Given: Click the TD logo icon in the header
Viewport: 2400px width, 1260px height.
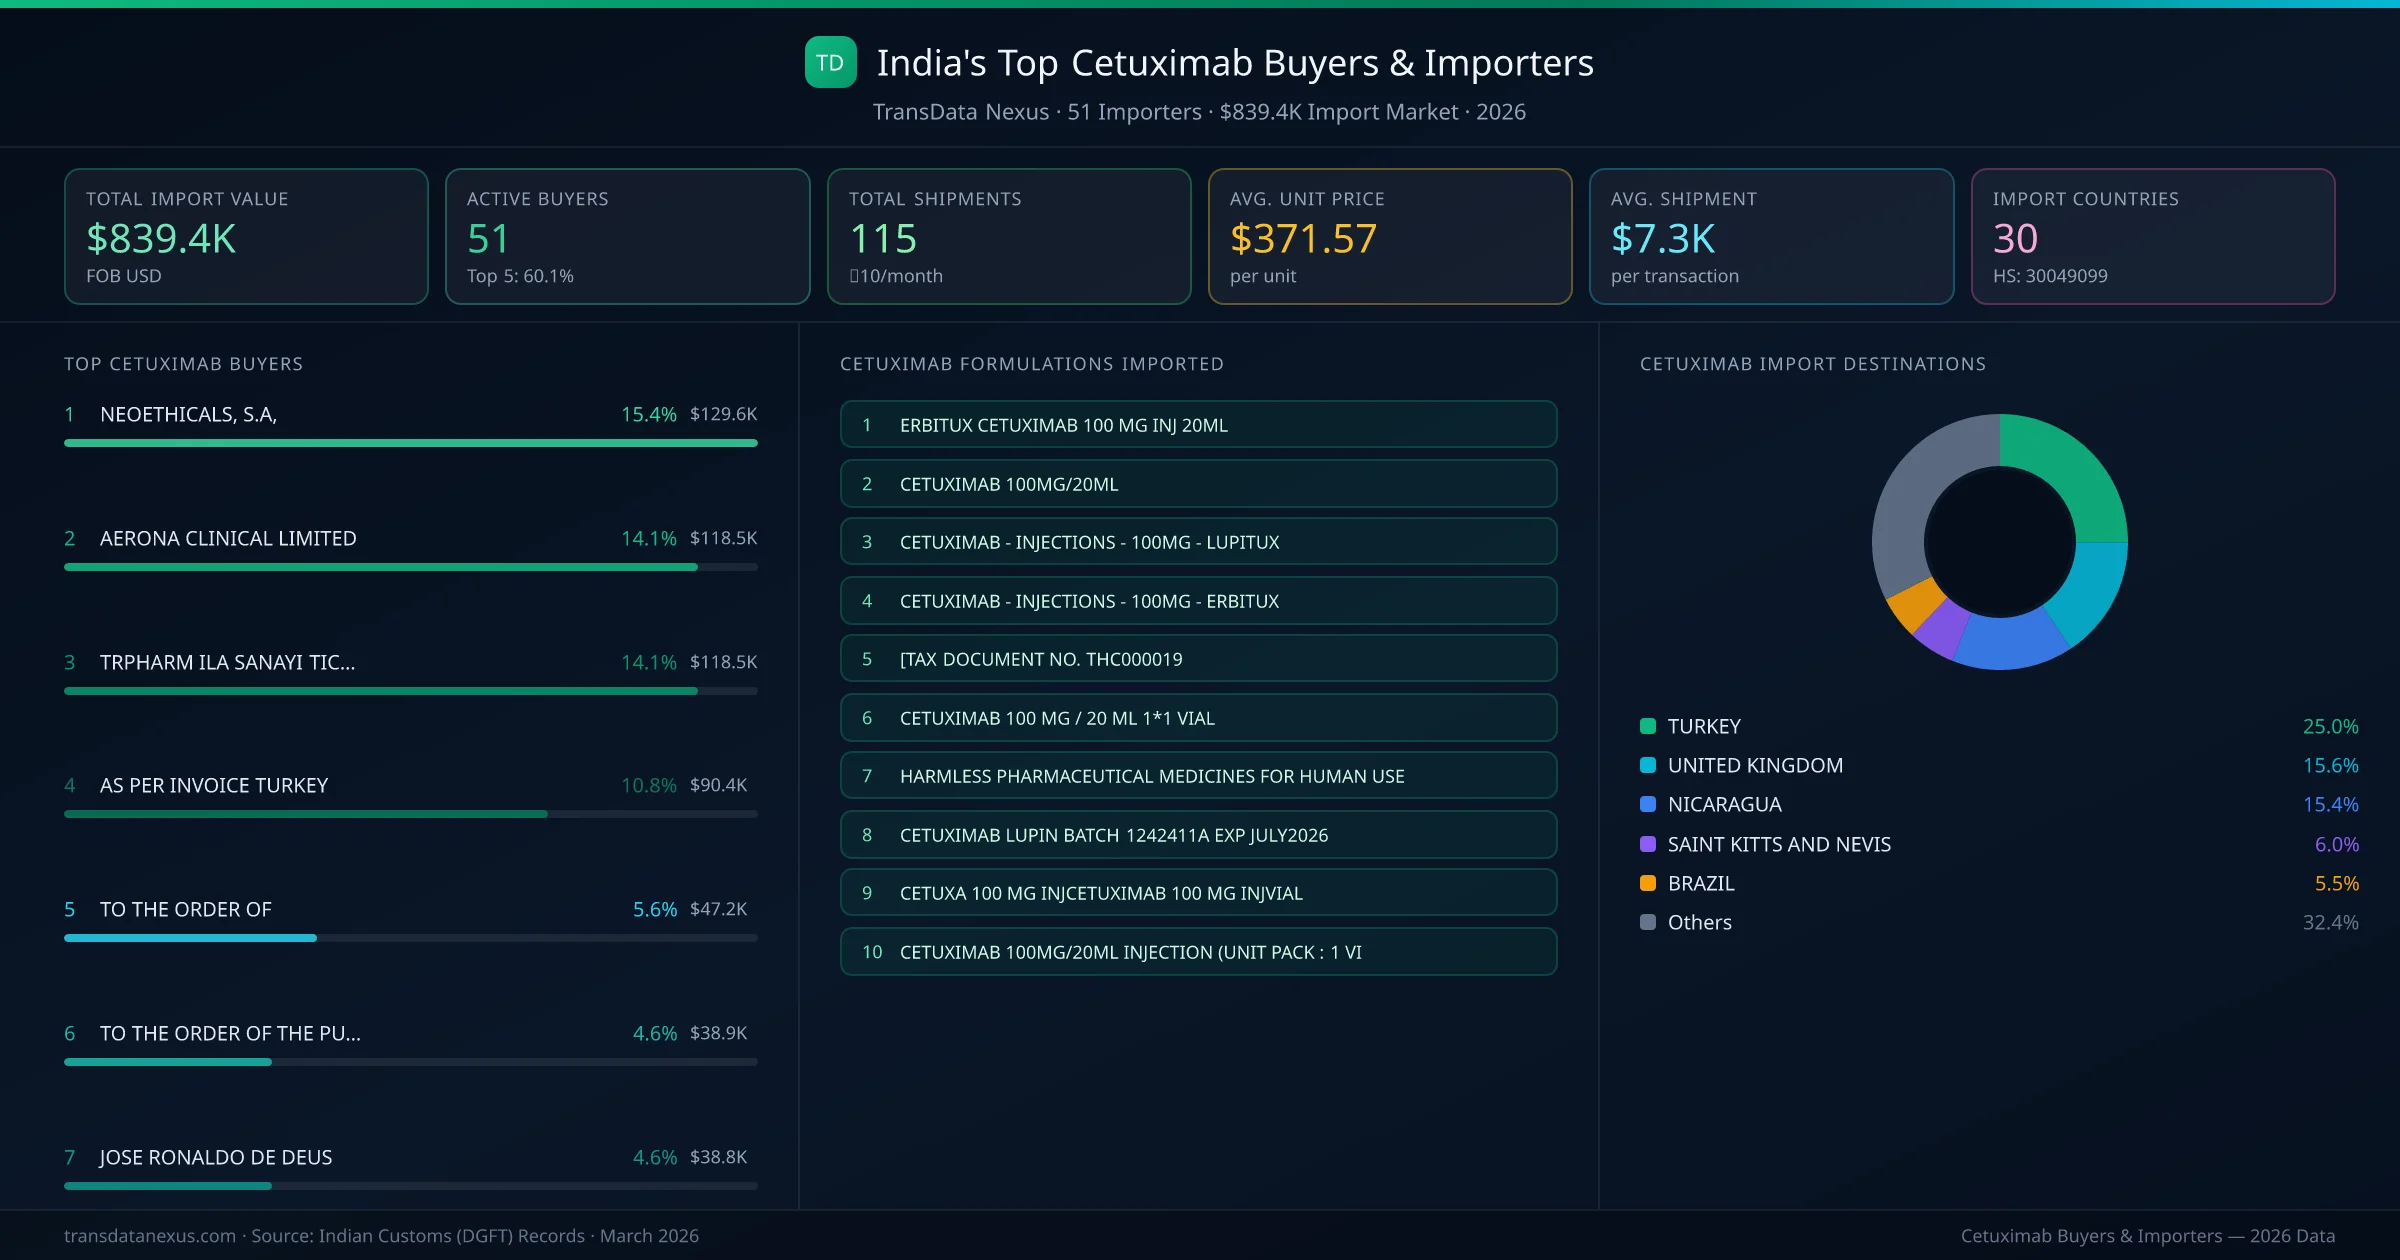Looking at the screenshot, I should click(x=830, y=62).
